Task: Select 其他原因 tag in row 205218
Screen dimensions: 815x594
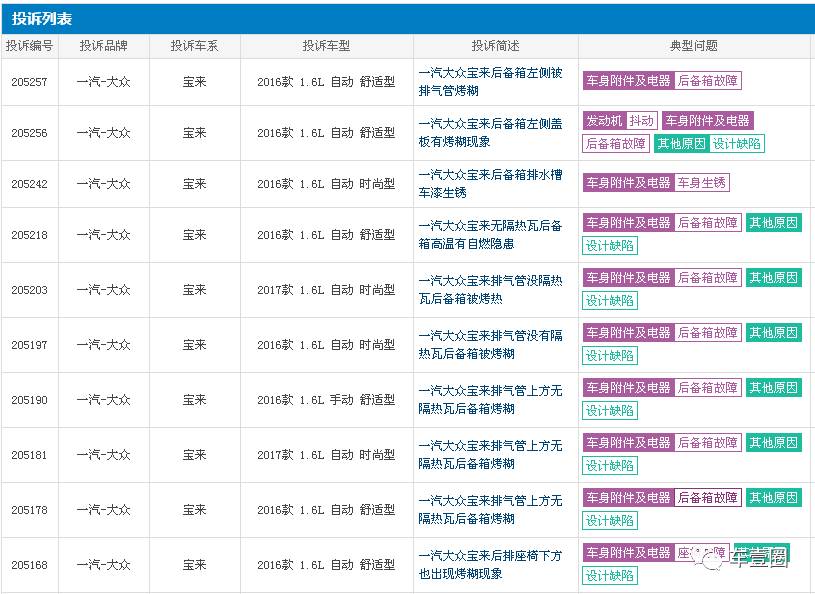Action: tap(774, 222)
